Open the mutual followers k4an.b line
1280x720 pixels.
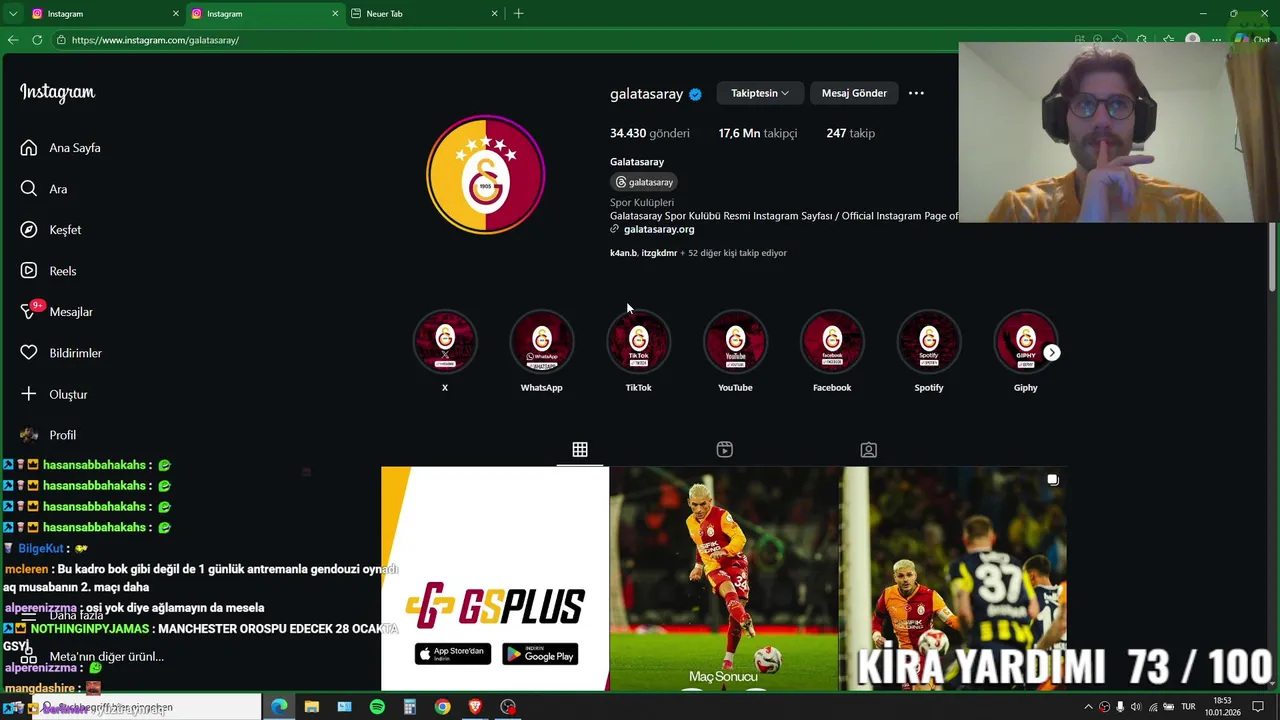698,253
